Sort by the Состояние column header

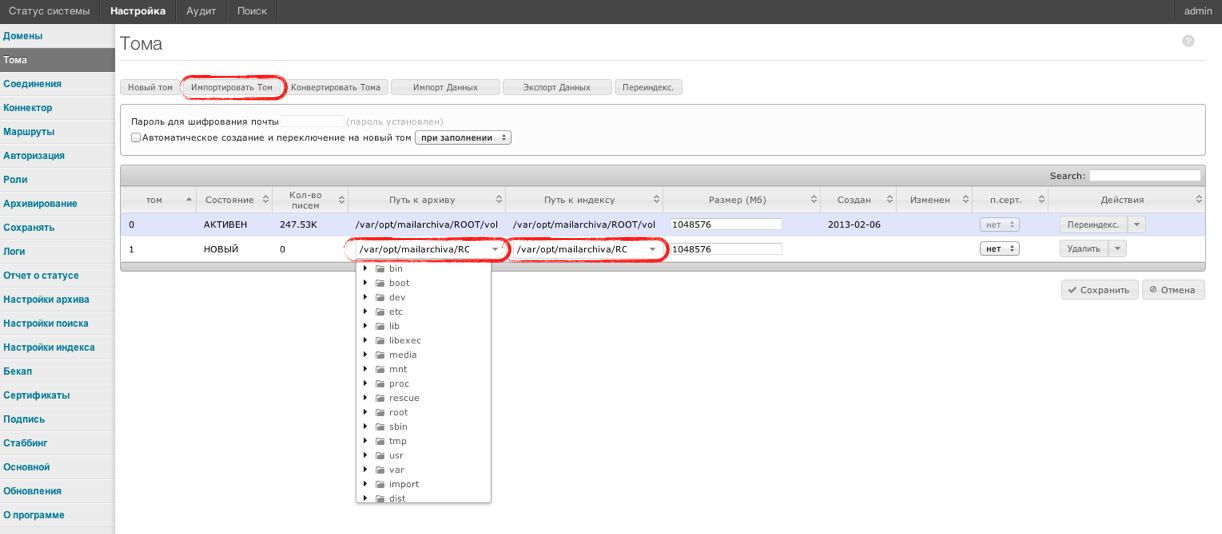pos(234,200)
